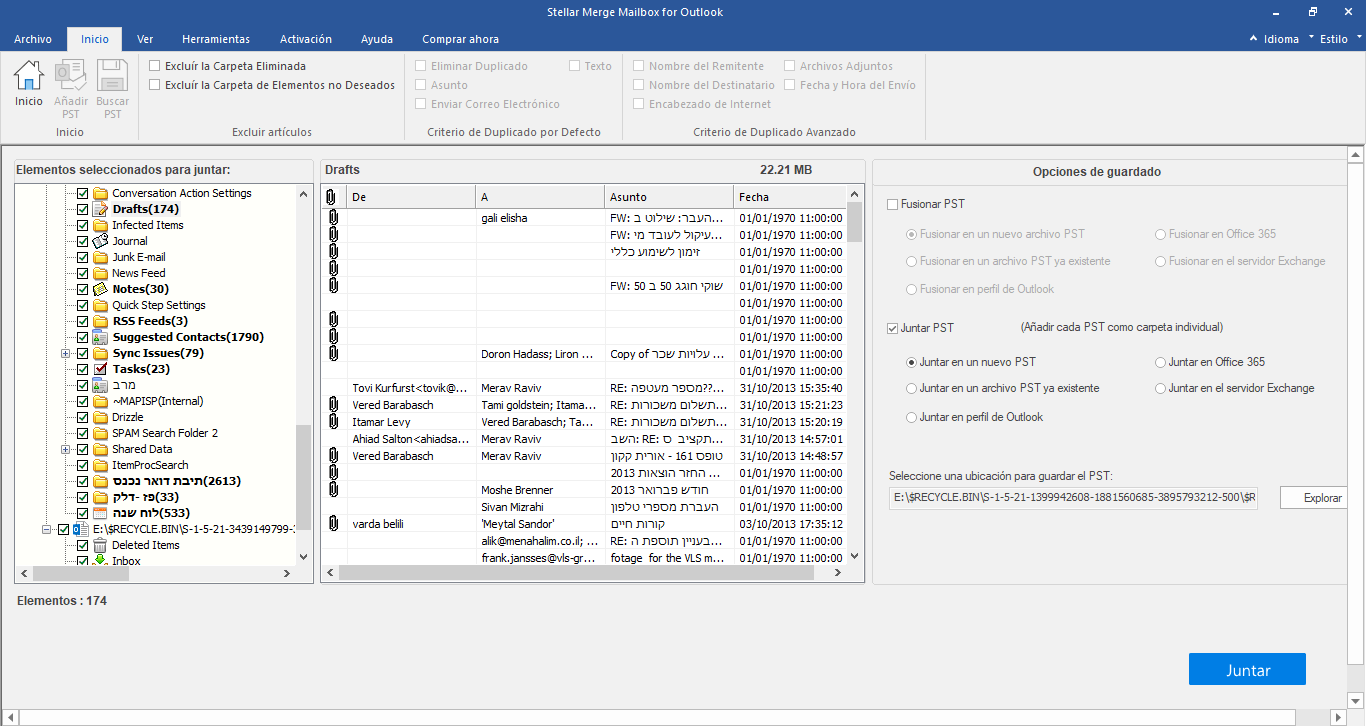The height and width of the screenshot is (726, 1366).
Task: Enable Excluír la Carpeta Eliminada checkbox
Action: [155, 66]
